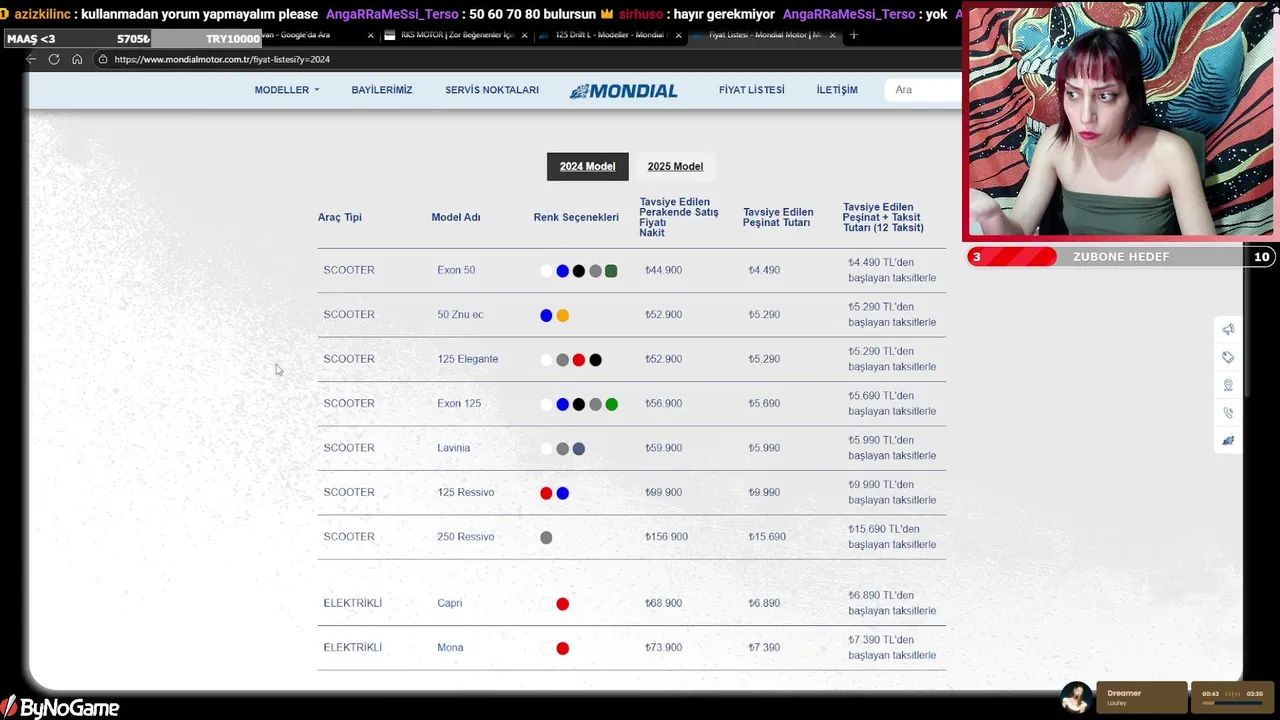Click the ₺15.690 down payment cell
Image resolution: width=1280 pixels, height=720 pixels.
point(767,537)
